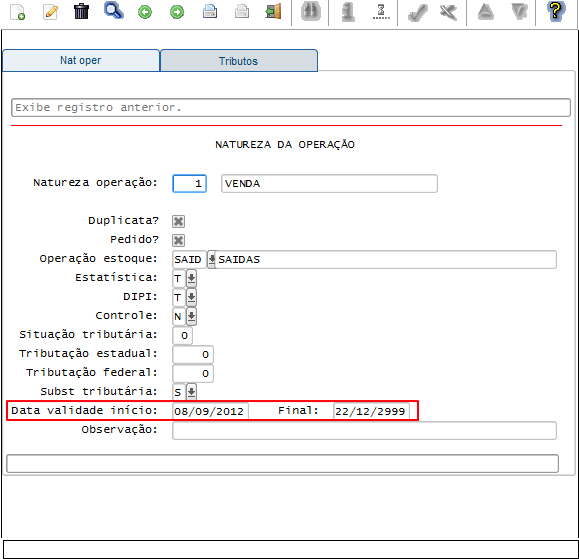579x560 pixels.
Task: Click the grayed number one icon
Action: pos(348,12)
